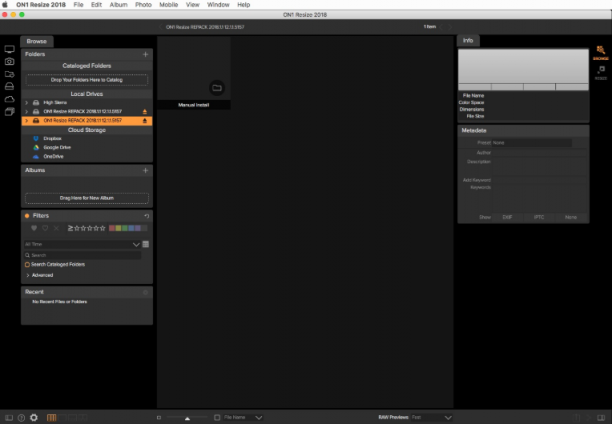This screenshot has height=424, width=612.
Task: Open the help question-mark icon
Action: (21, 417)
